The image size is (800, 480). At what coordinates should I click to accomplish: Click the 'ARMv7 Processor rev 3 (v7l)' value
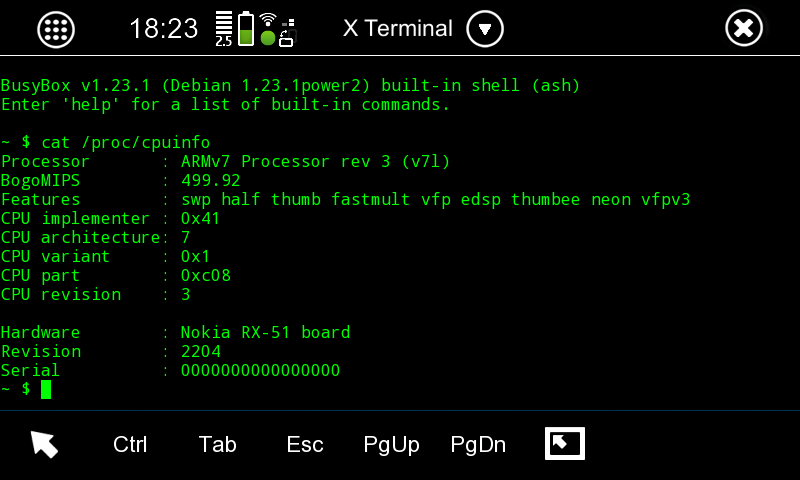(x=315, y=162)
